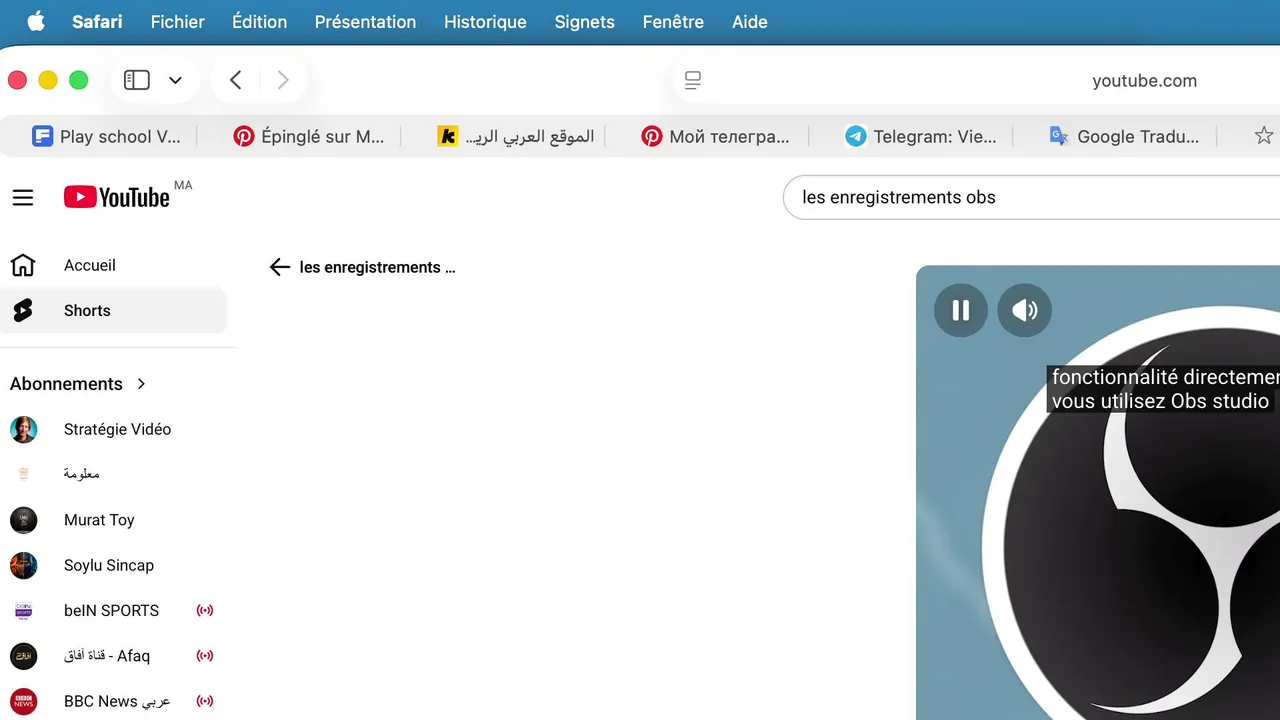Click the 'les enregistrements ...' heading text
The width and height of the screenshot is (1280, 720).
(377, 267)
